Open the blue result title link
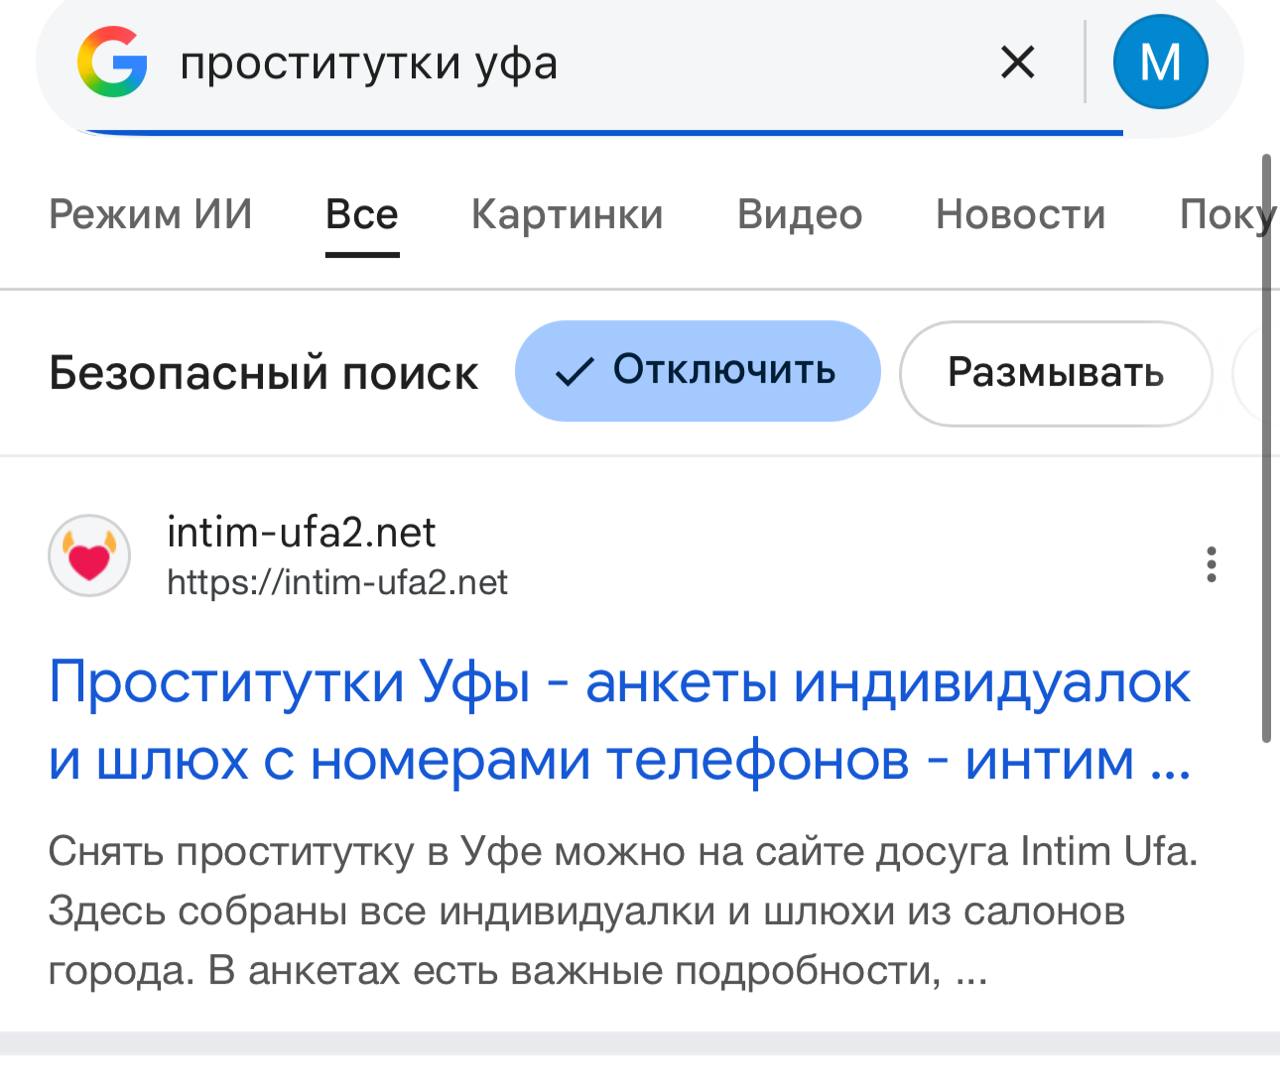 click(x=620, y=721)
